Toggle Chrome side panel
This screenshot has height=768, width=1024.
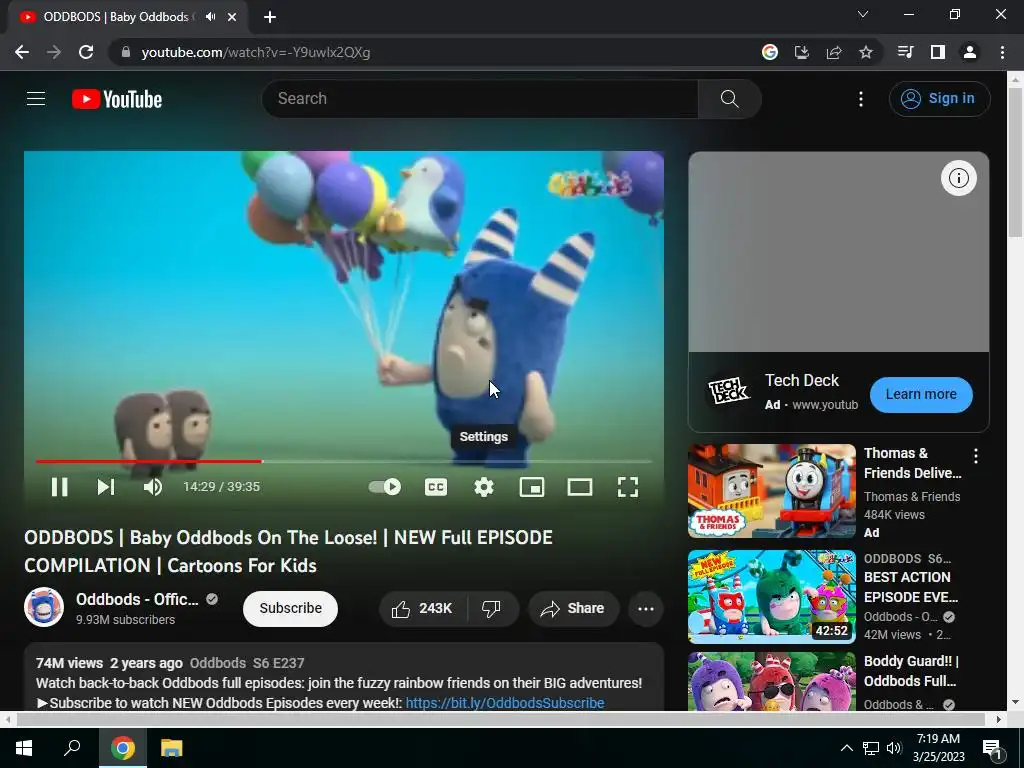coord(938,52)
